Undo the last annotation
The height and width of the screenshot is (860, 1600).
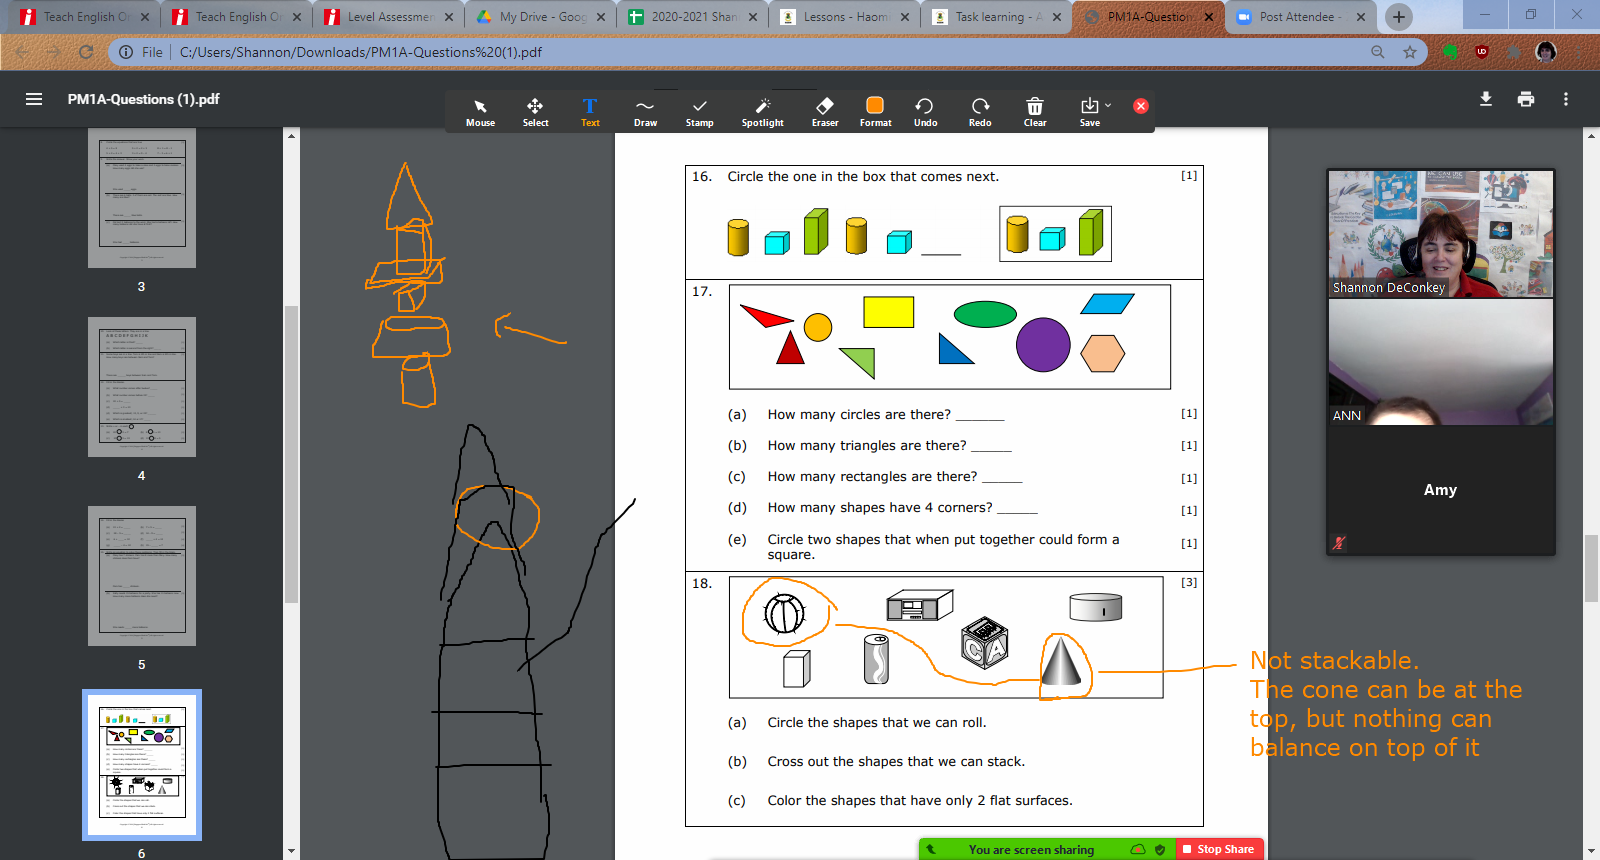(x=925, y=112)
